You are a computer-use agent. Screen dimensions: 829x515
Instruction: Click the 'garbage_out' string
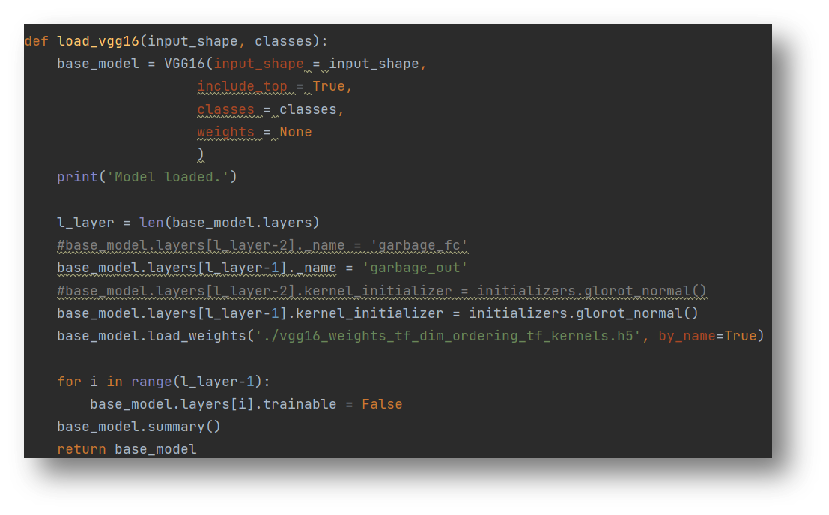[414, 268]
